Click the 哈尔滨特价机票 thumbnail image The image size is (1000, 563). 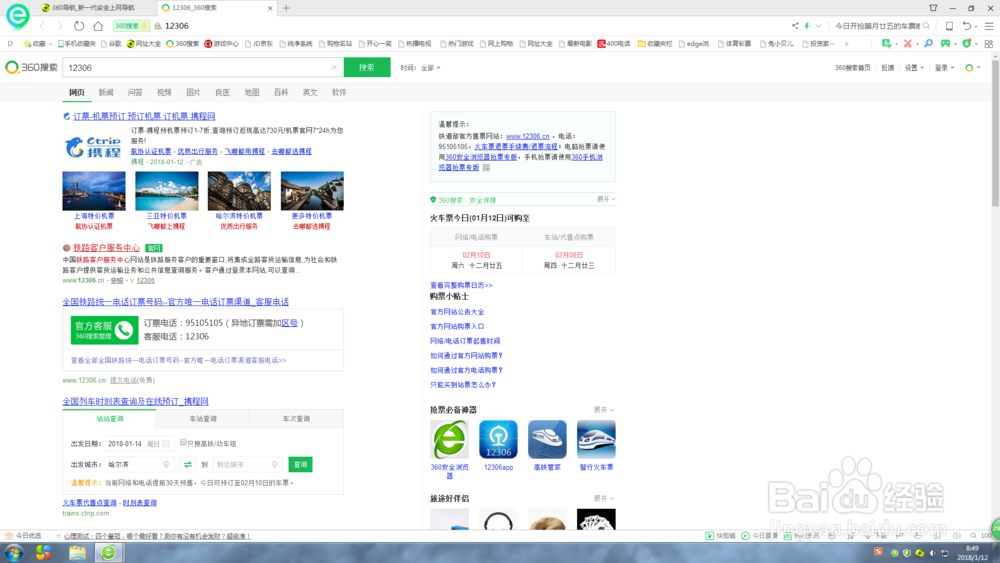(239, 191)
